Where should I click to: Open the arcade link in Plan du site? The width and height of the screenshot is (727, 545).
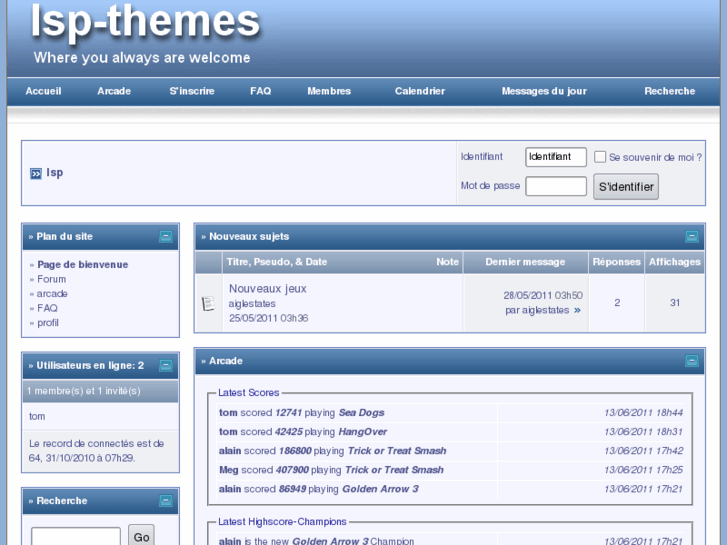coord(52,294)
